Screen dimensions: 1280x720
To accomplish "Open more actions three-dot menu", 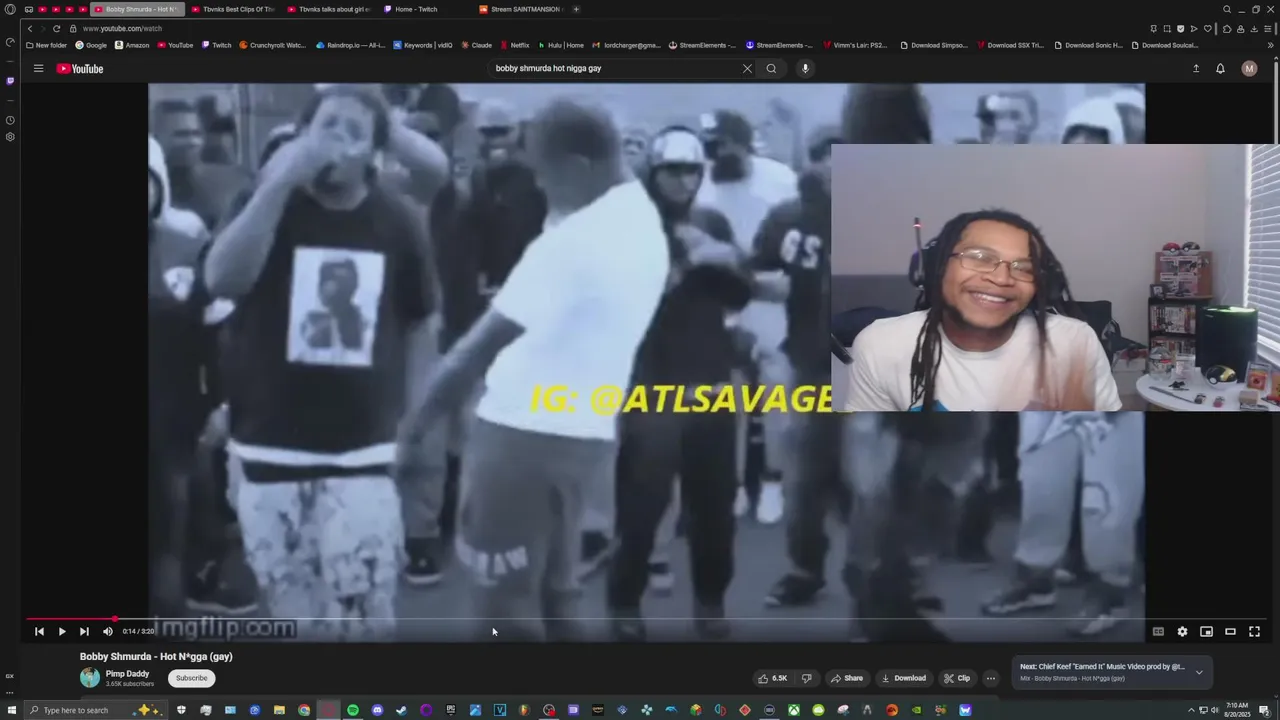I will pyautogui.click(x=991, y=678).
